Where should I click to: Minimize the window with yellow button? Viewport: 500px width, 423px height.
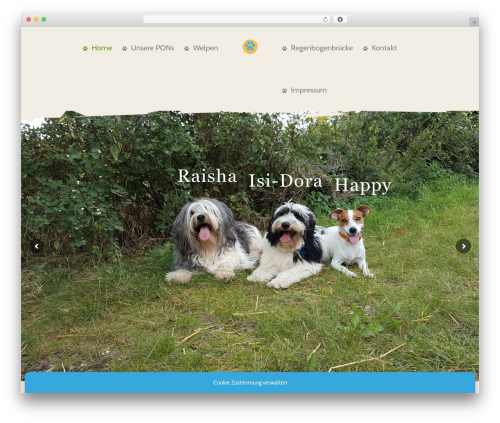(x=36, y=19)
